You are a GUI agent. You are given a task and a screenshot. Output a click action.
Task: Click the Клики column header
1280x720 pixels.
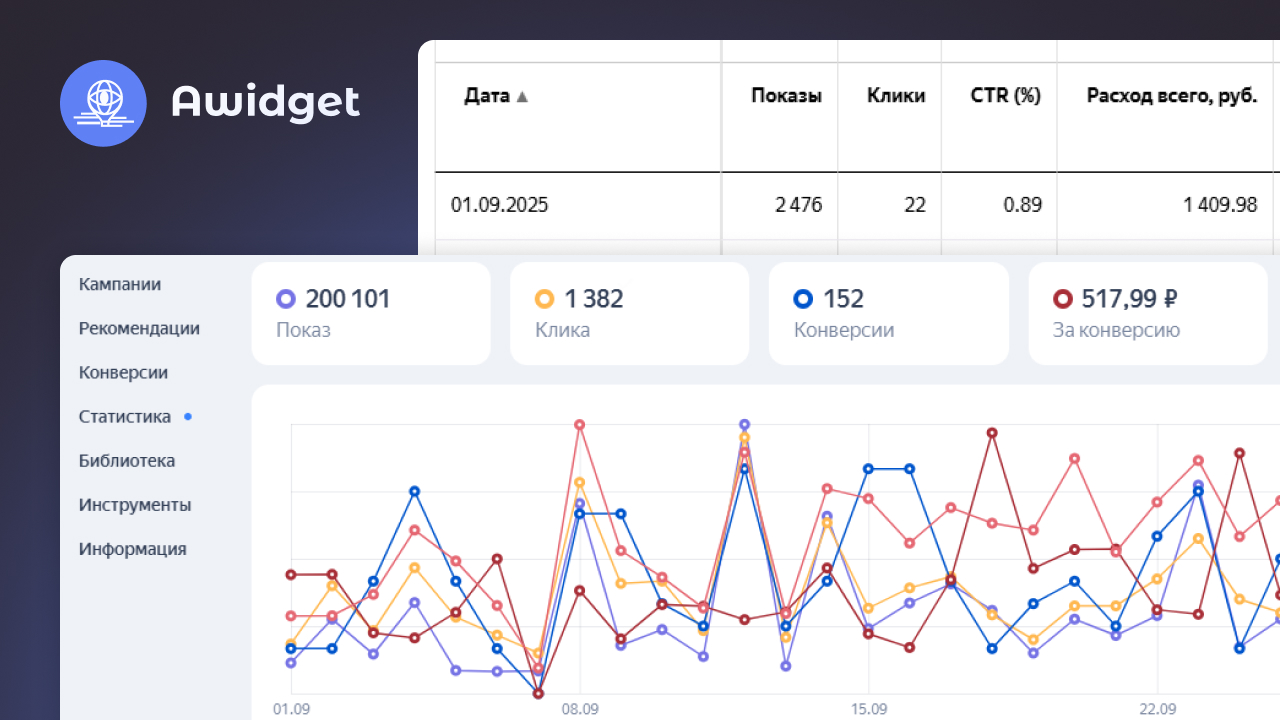[896, 96]
